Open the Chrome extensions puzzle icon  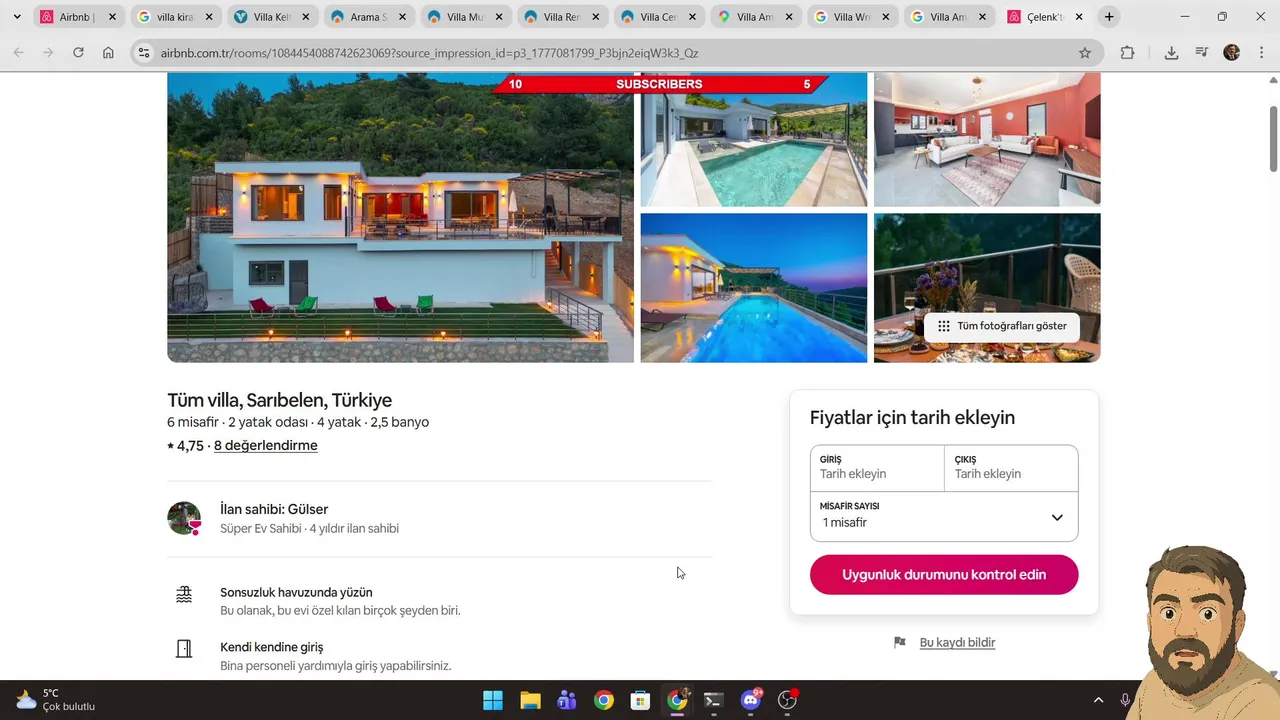pos(1127,53)
